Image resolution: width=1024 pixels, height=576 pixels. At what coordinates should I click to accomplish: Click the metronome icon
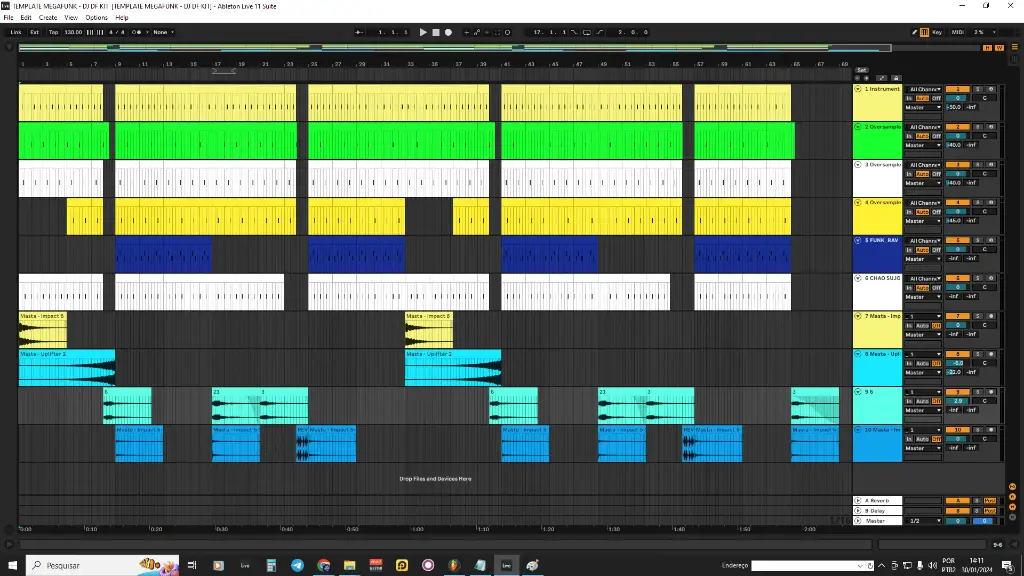[x=136, y=32]
